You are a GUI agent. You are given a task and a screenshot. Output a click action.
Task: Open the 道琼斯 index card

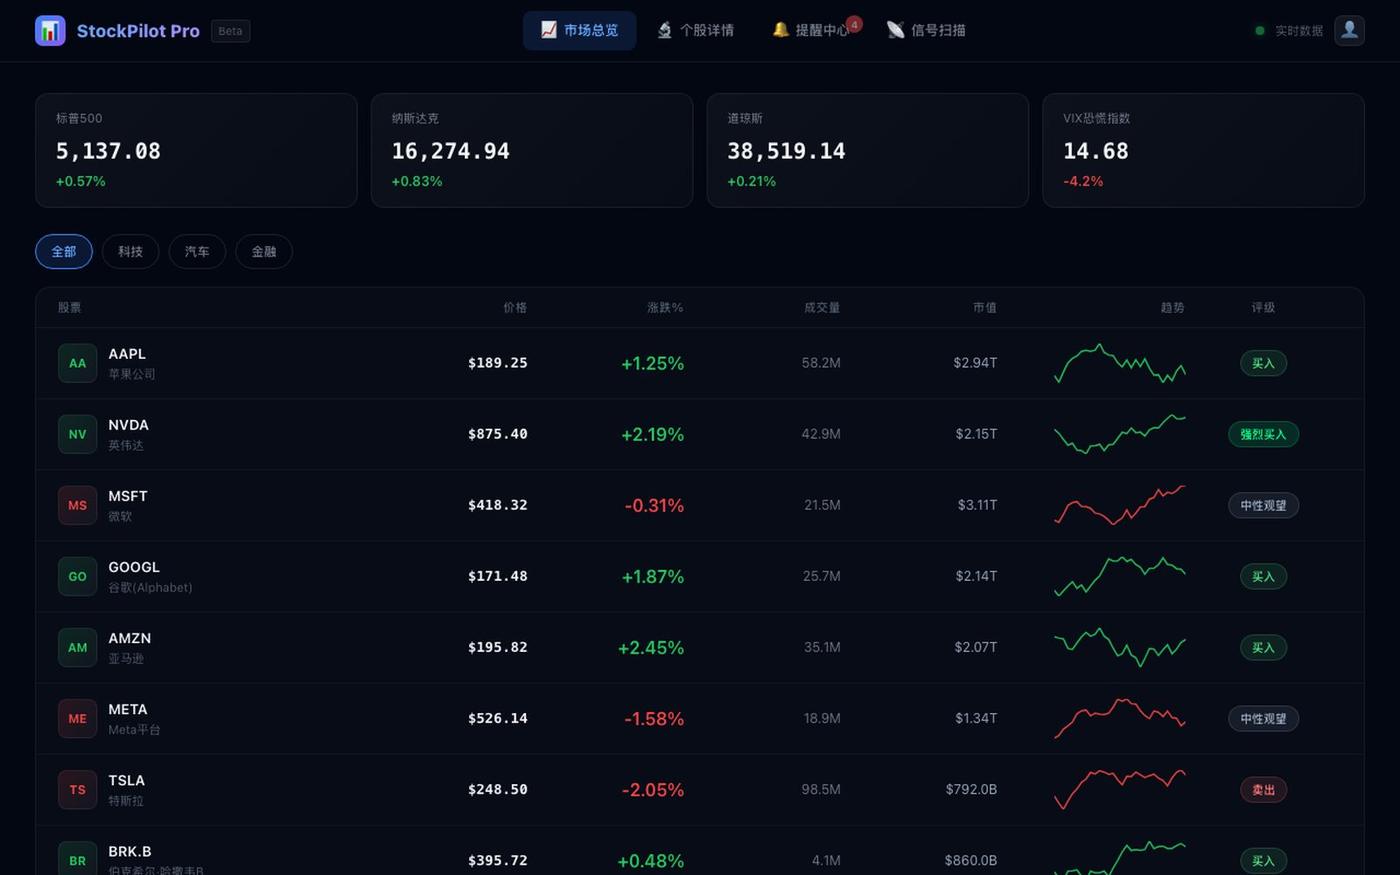pyautogui.click(x=868, y=150)
